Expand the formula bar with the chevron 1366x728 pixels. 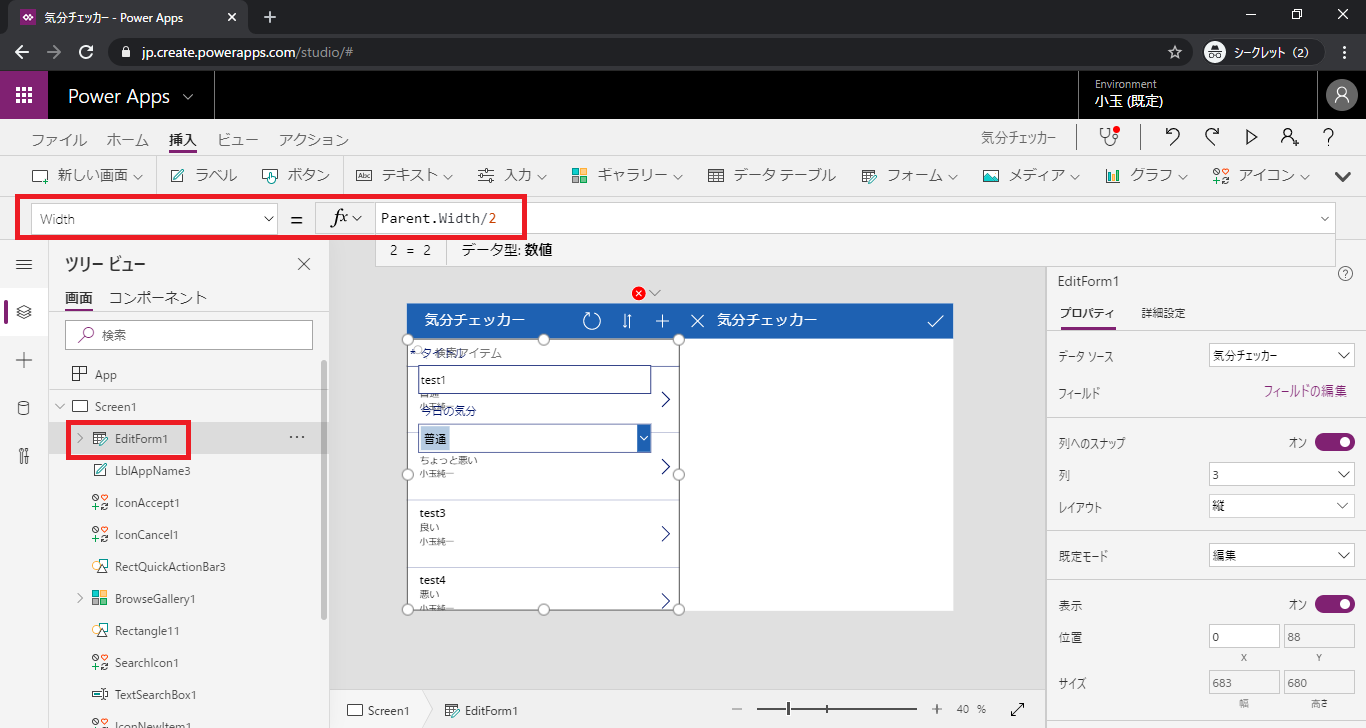coord(1326,219)
